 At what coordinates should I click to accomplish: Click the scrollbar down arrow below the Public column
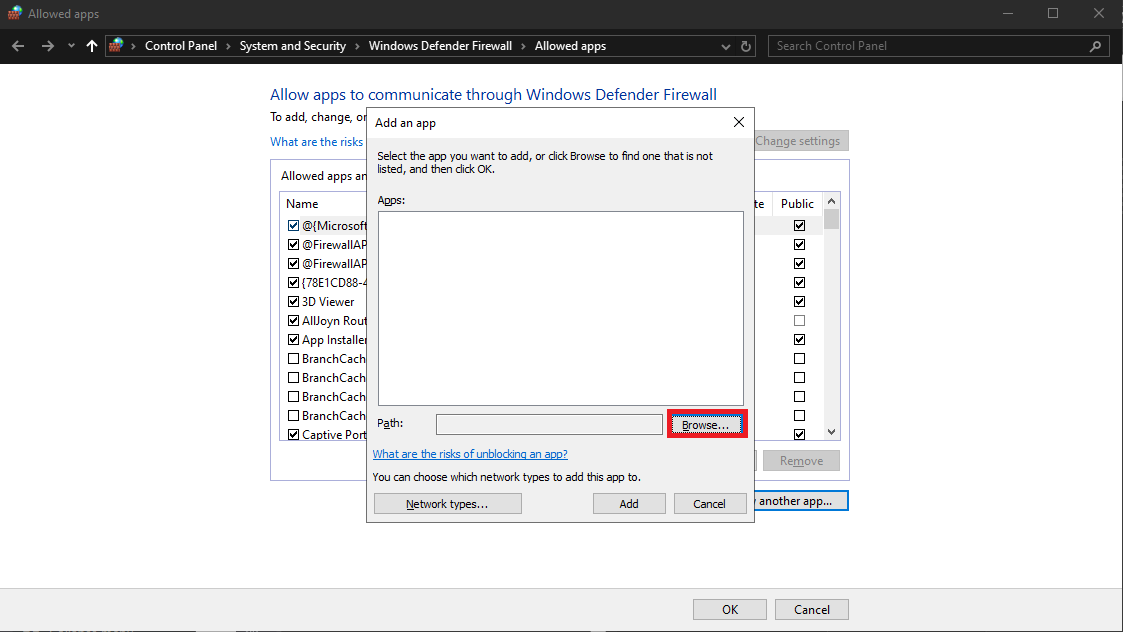(830, 431)
